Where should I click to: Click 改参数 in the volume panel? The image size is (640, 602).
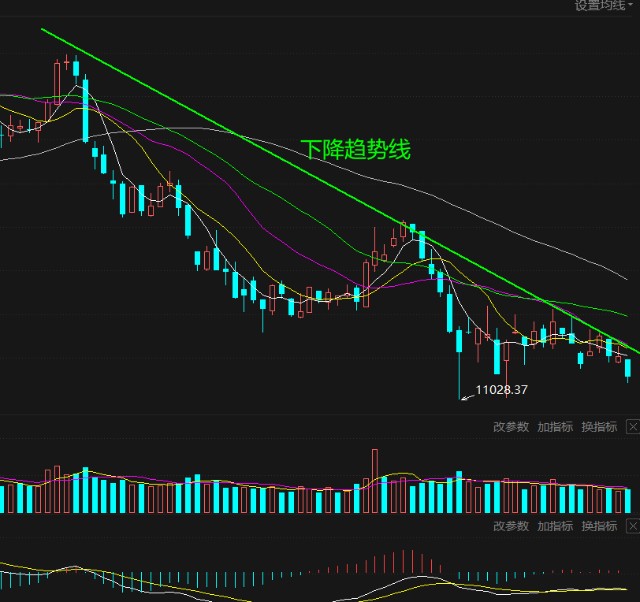(x=511, y=427)
